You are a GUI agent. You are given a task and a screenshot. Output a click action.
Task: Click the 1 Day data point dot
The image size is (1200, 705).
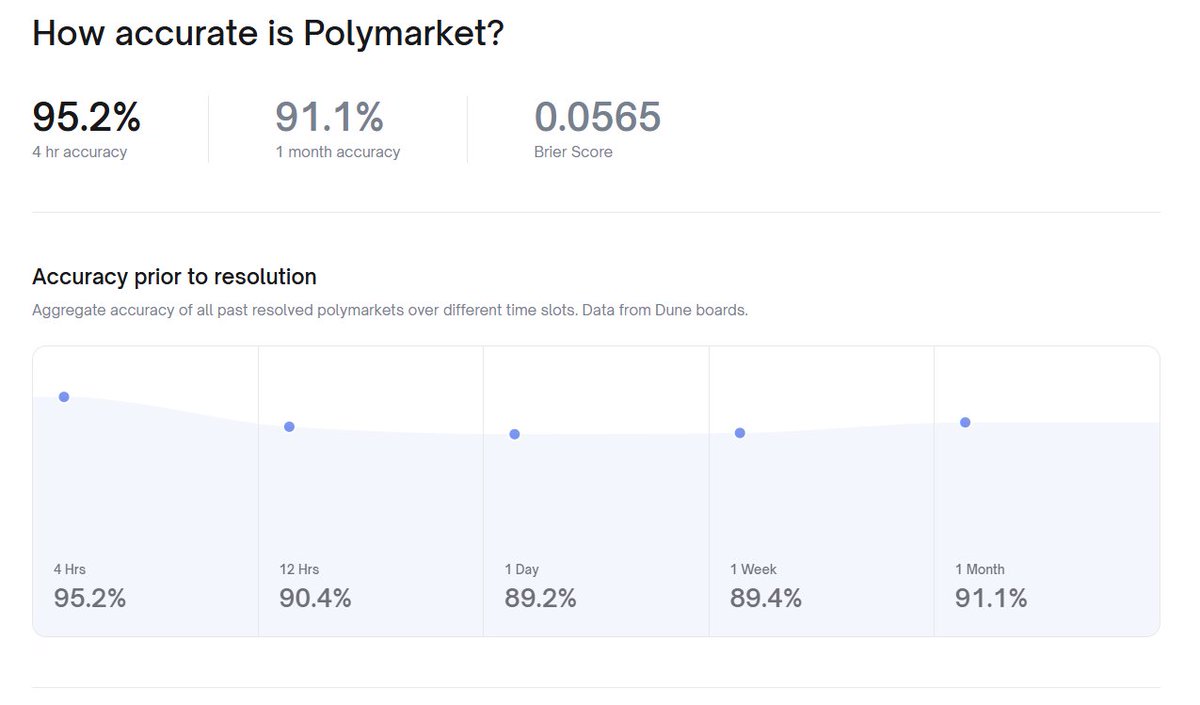[514, 434]
